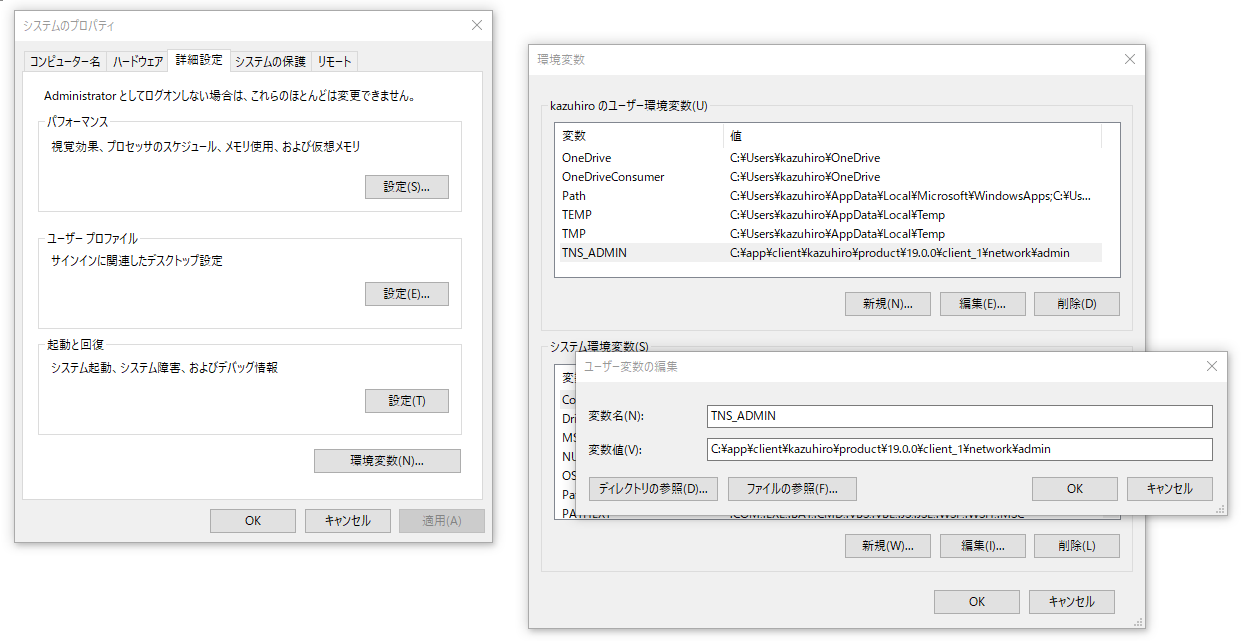Select the システムの保護 tab
Viewport: 1241px width, 641px height.
[270, 62]
